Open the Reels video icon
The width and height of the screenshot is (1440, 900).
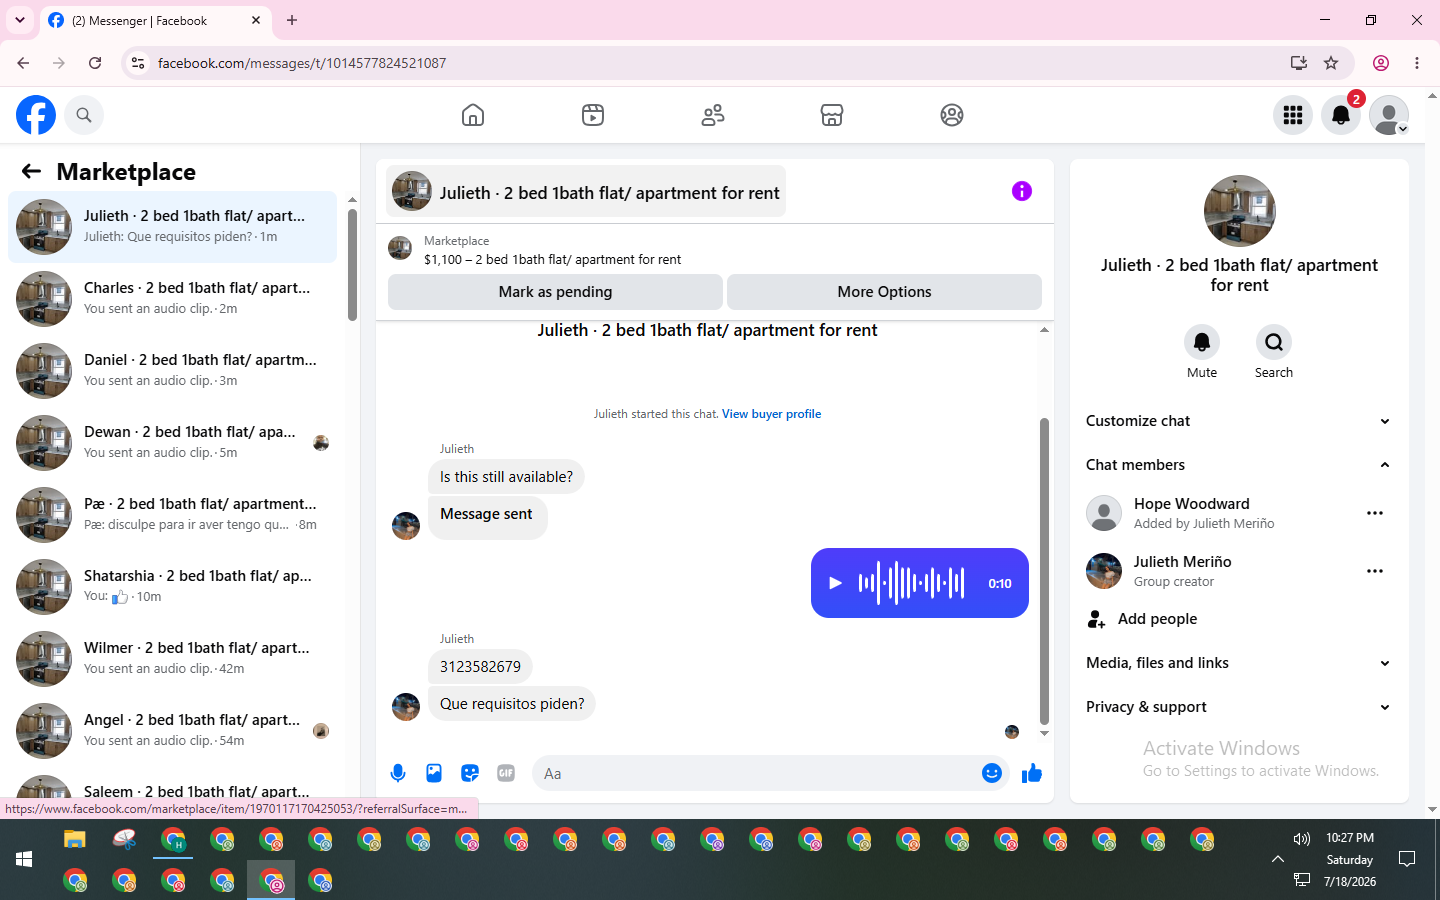pyautogui.click(x=593, y=115)
